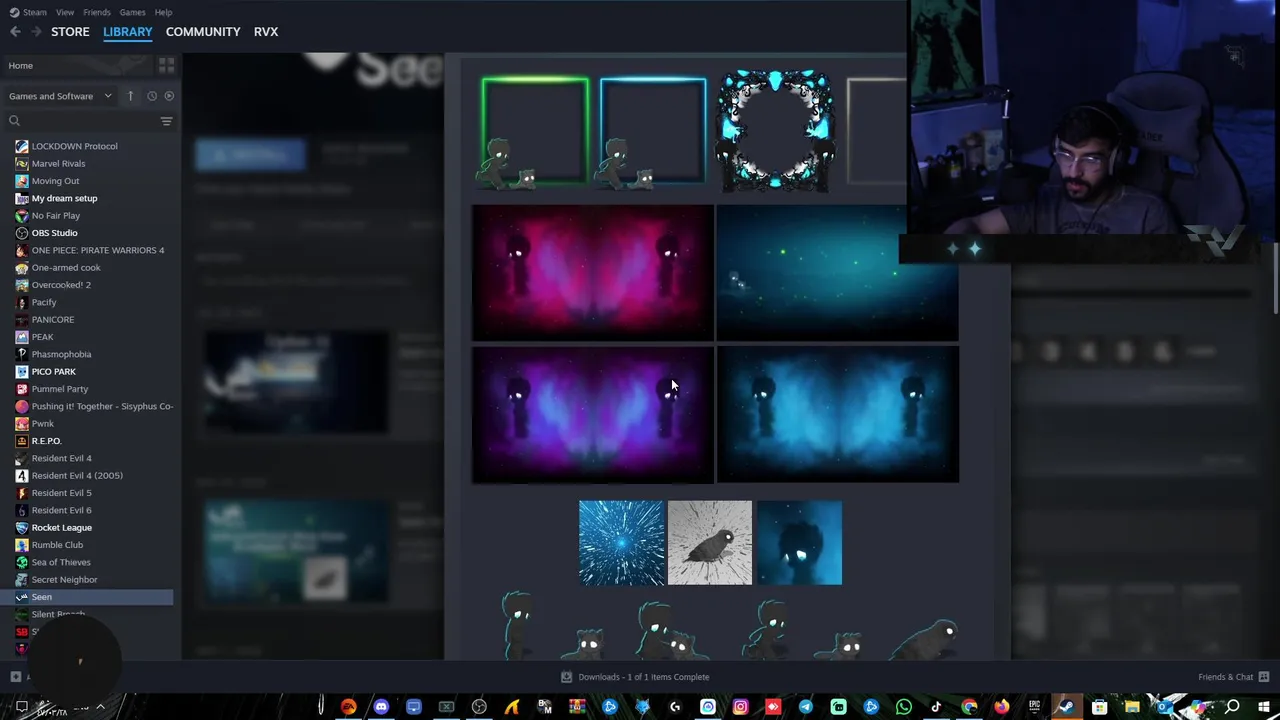The image size is (1280, 720).
Task: Expand the Games and Software dropdown
Action: pos(61,96)
